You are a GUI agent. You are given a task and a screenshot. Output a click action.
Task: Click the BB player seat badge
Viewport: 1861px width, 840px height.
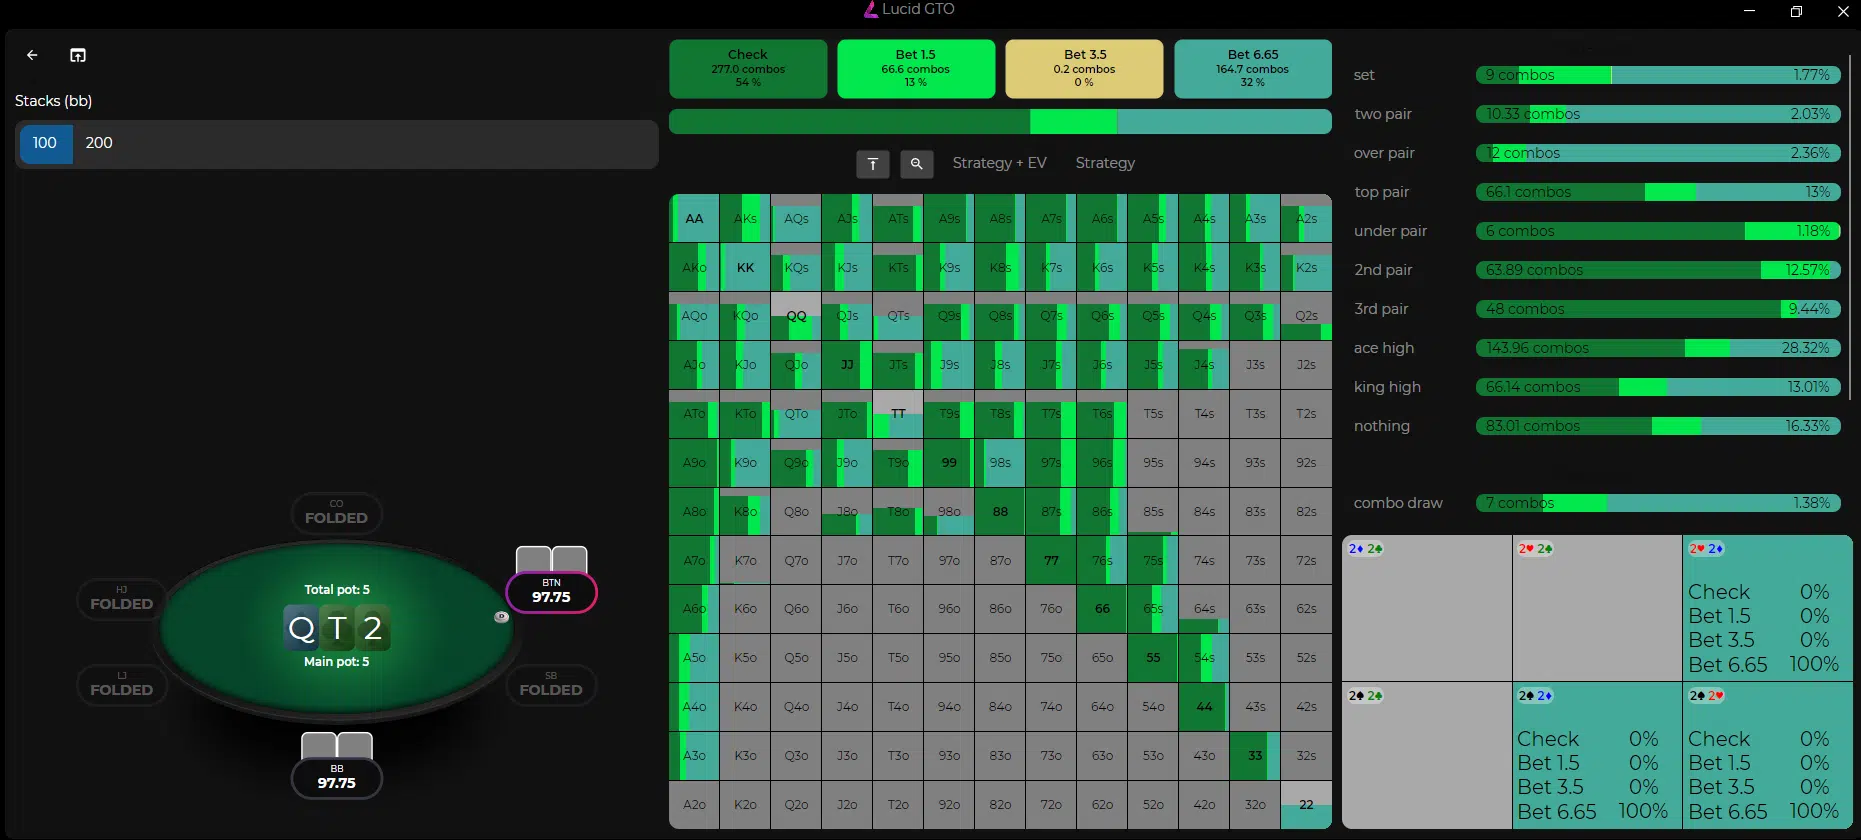click(337, 777)
